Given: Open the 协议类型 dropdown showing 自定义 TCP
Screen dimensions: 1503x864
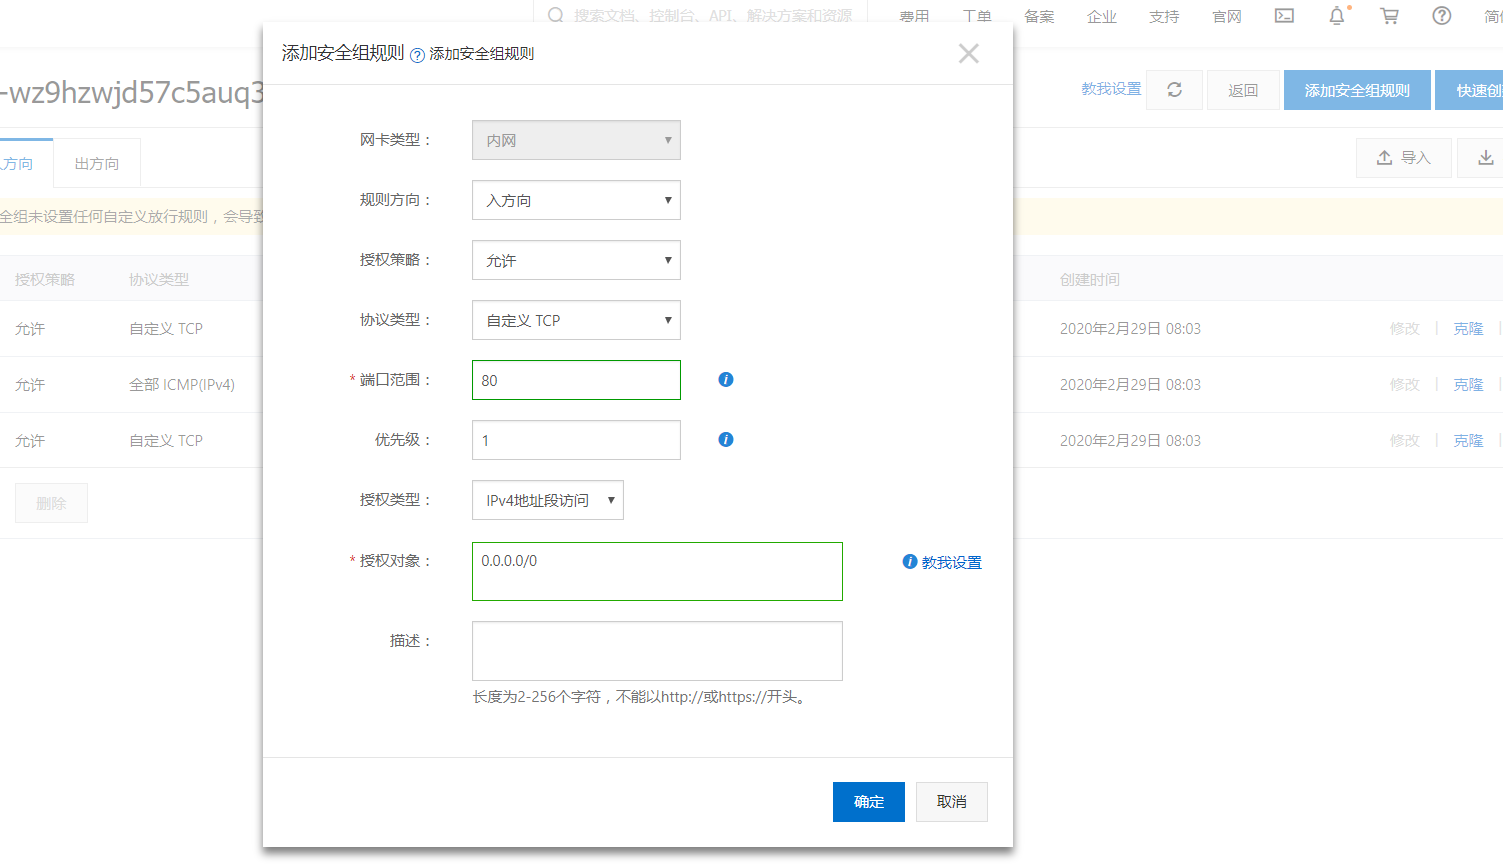Looking at the screenshot, I should point(576,320).
